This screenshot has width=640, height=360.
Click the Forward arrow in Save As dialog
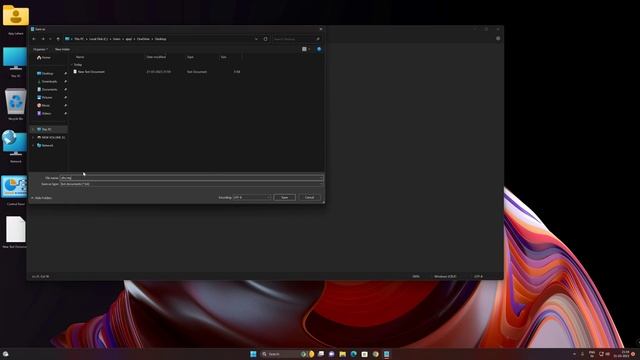[43, 39]
